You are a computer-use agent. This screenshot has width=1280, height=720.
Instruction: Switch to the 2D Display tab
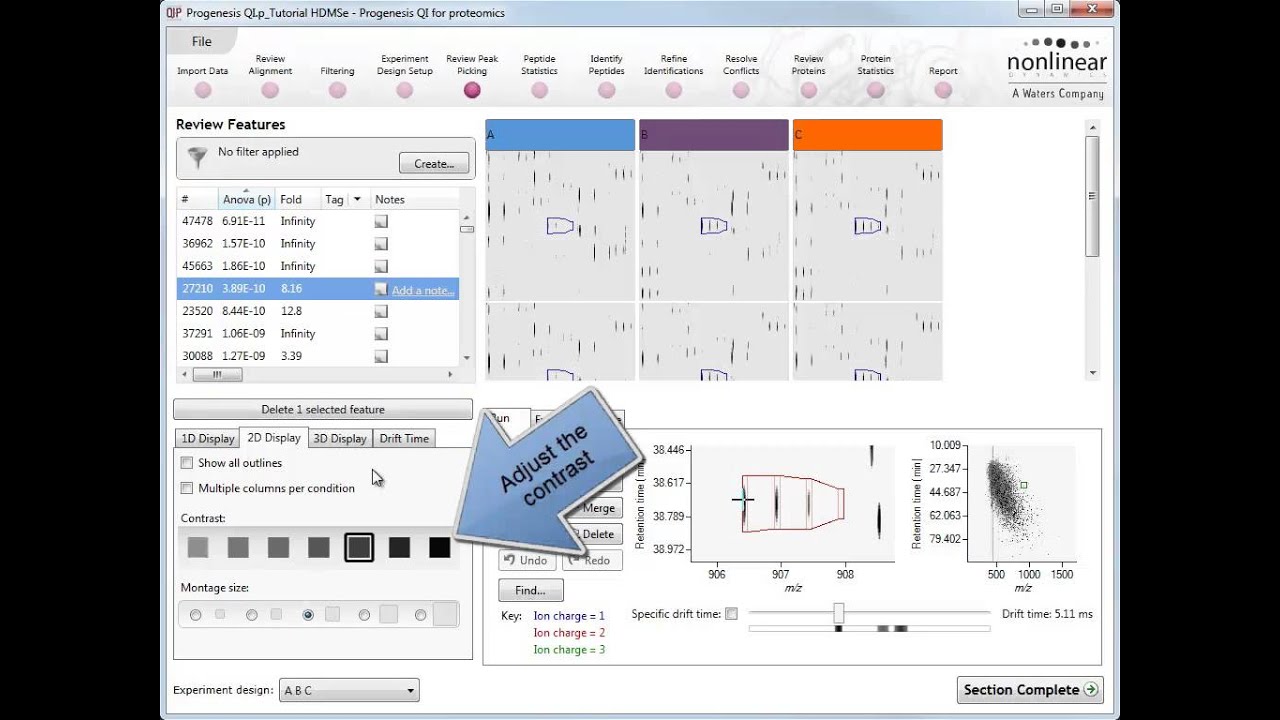click(x=274, y=437)
